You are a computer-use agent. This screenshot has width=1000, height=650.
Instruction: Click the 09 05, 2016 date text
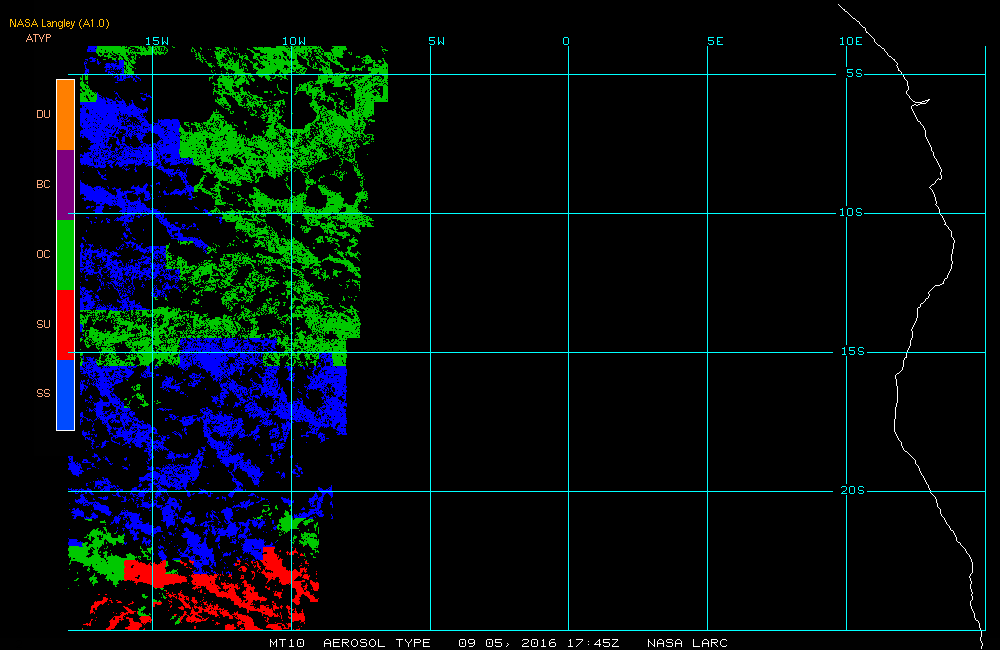pos(508,643)
